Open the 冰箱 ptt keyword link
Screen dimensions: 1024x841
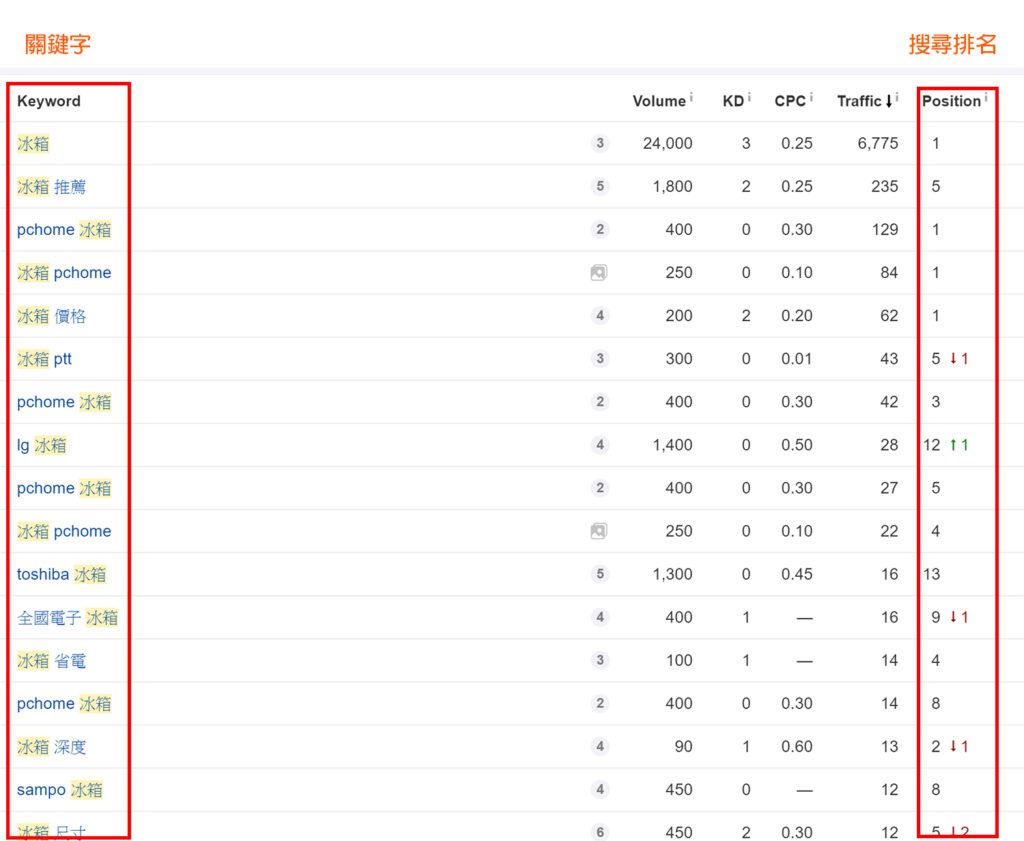tap(44, 359)
